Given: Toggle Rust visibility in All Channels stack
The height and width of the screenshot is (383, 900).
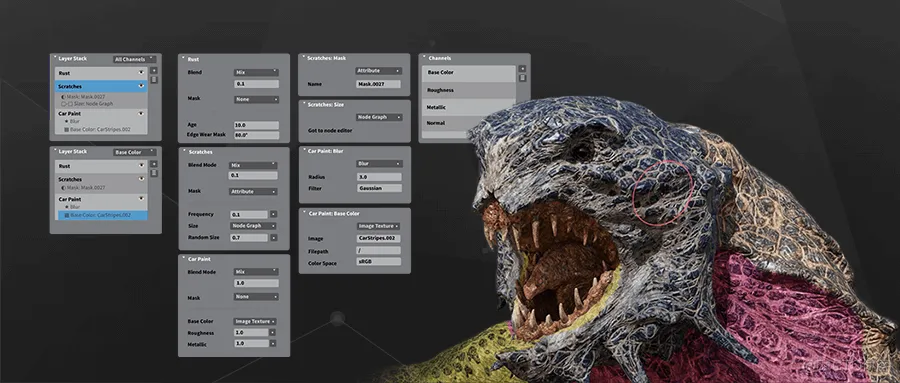Looking at the screenshot, I should (x=141, y=73).
